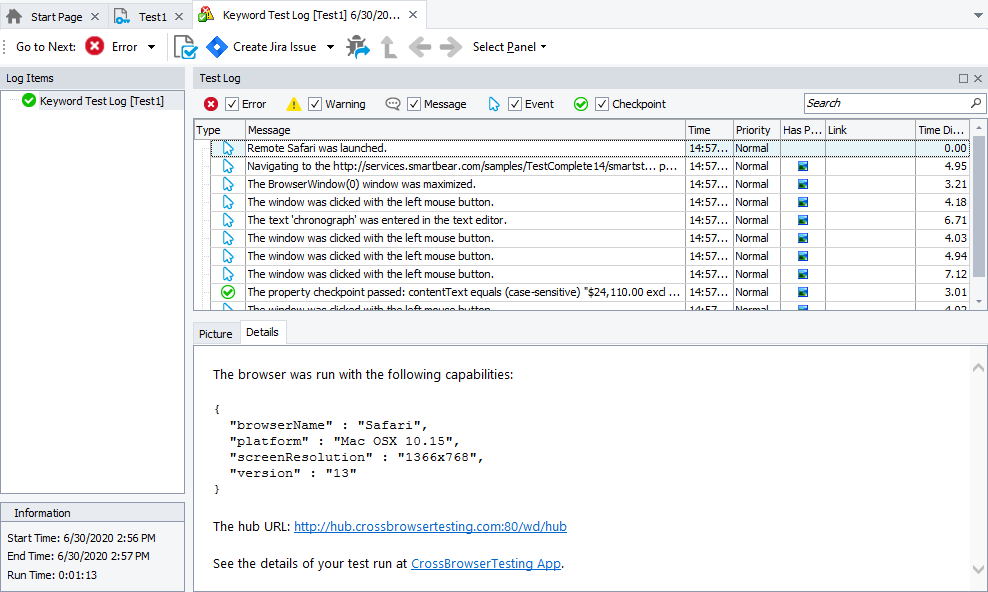Disable the Checkpoint filter checkbox
This screenshot has width=988, height=592.
(602, 104)
